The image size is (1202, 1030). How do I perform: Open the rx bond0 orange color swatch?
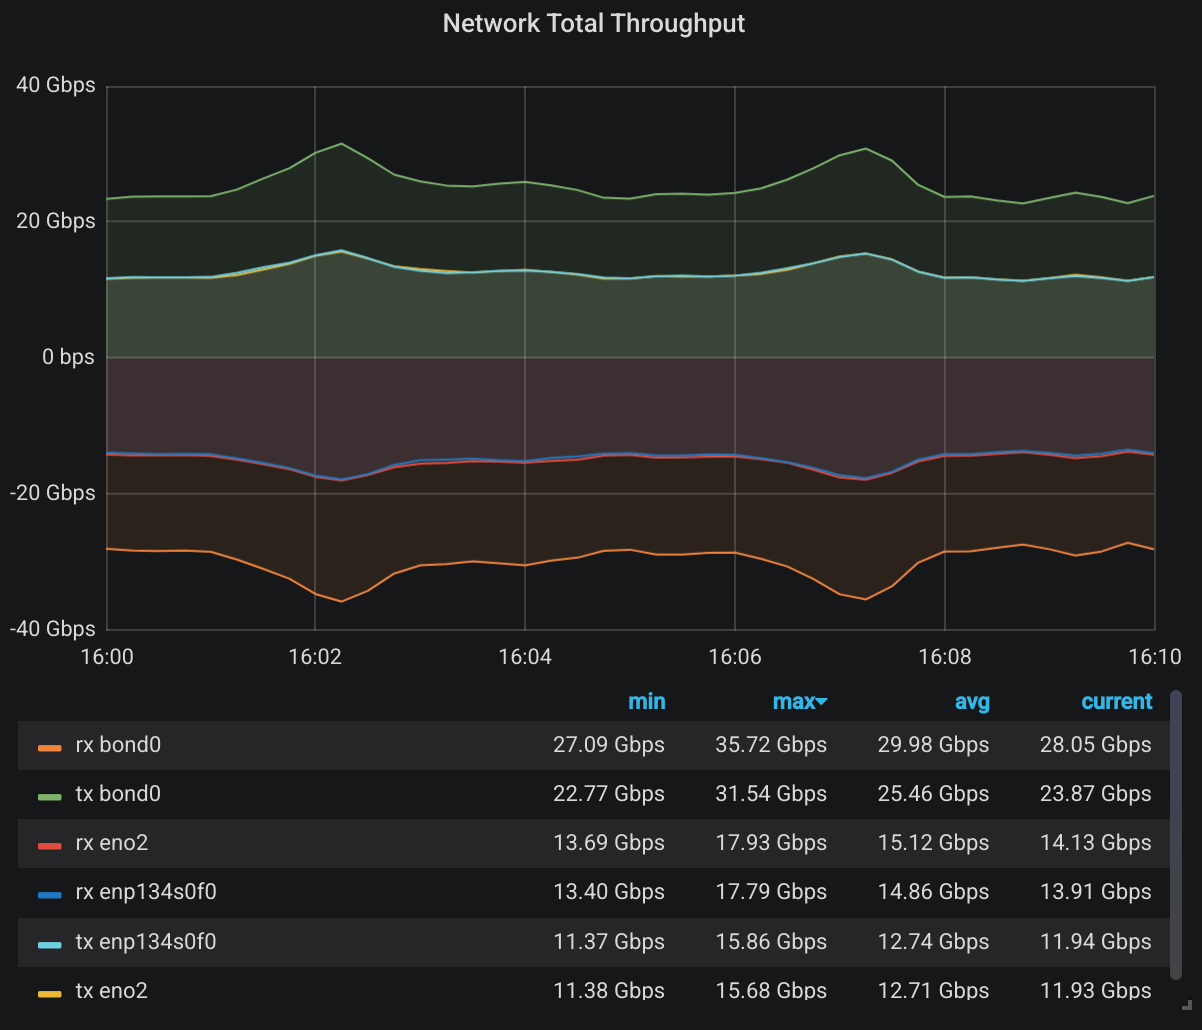point(50,747)
